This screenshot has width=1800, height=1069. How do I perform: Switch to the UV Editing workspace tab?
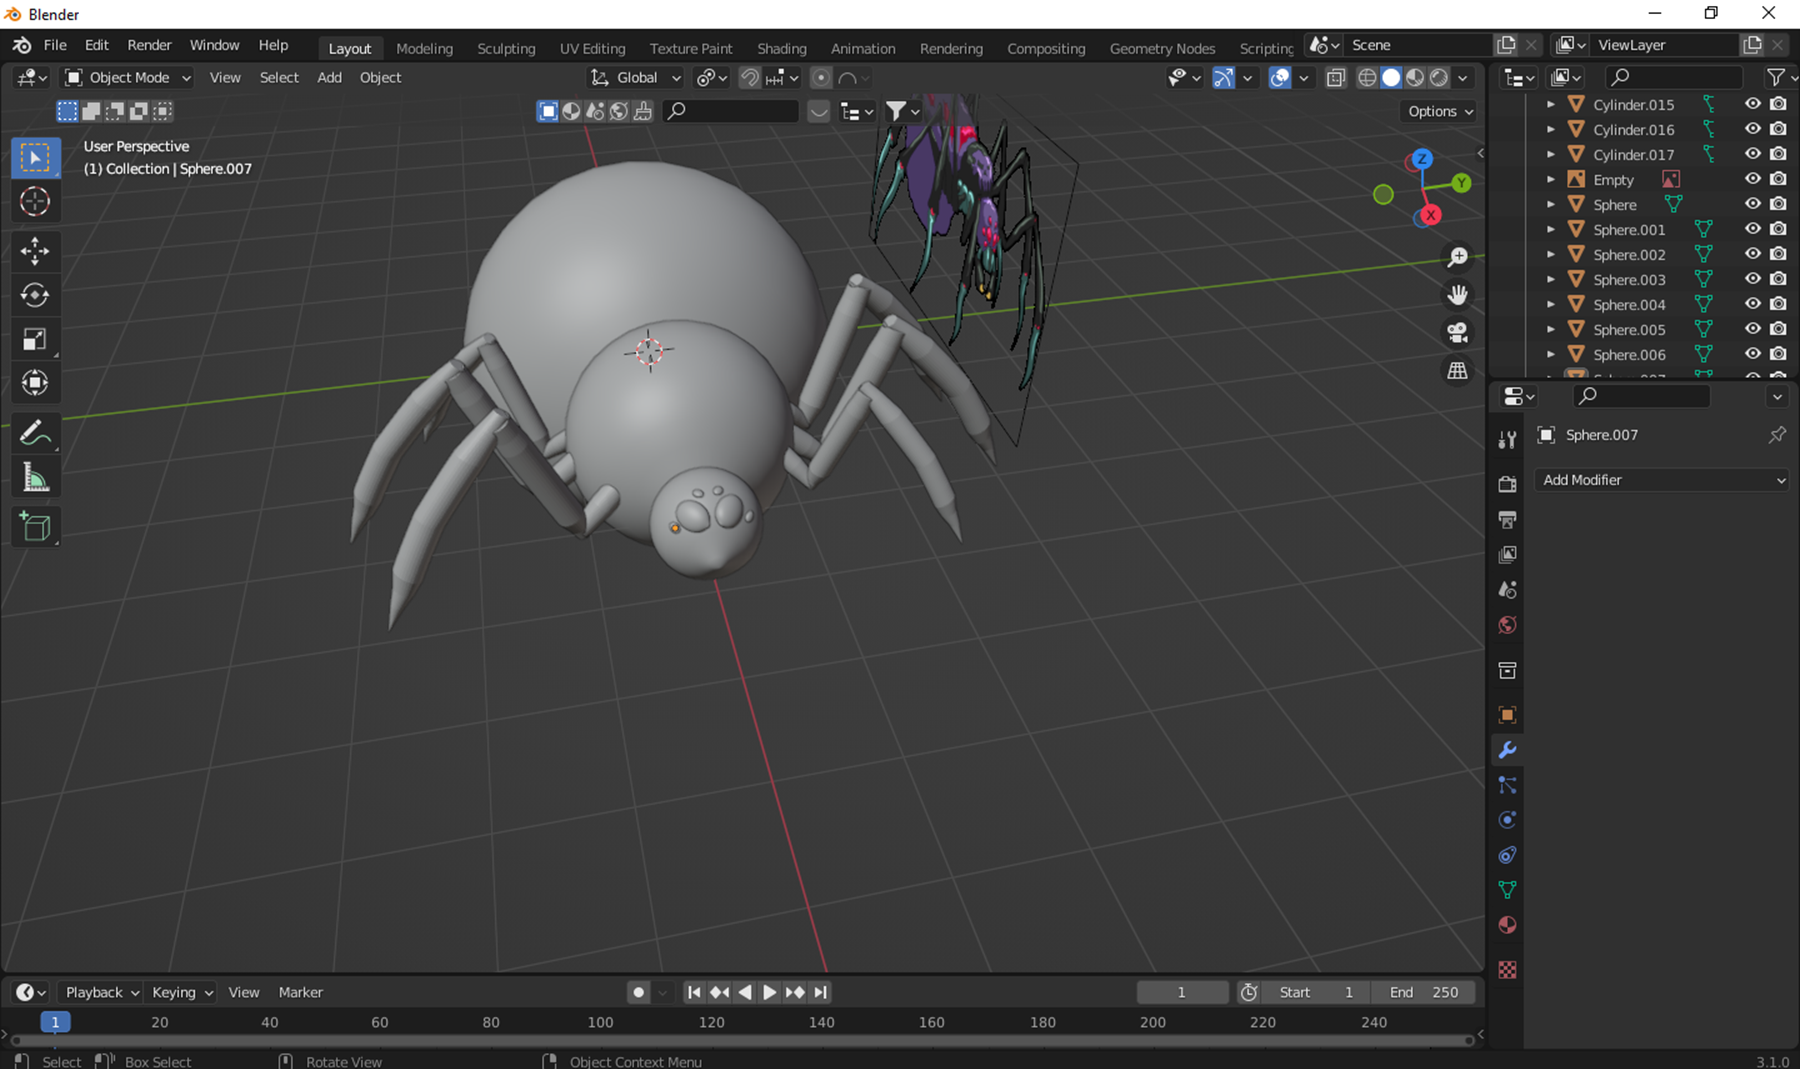coord(592,48)
